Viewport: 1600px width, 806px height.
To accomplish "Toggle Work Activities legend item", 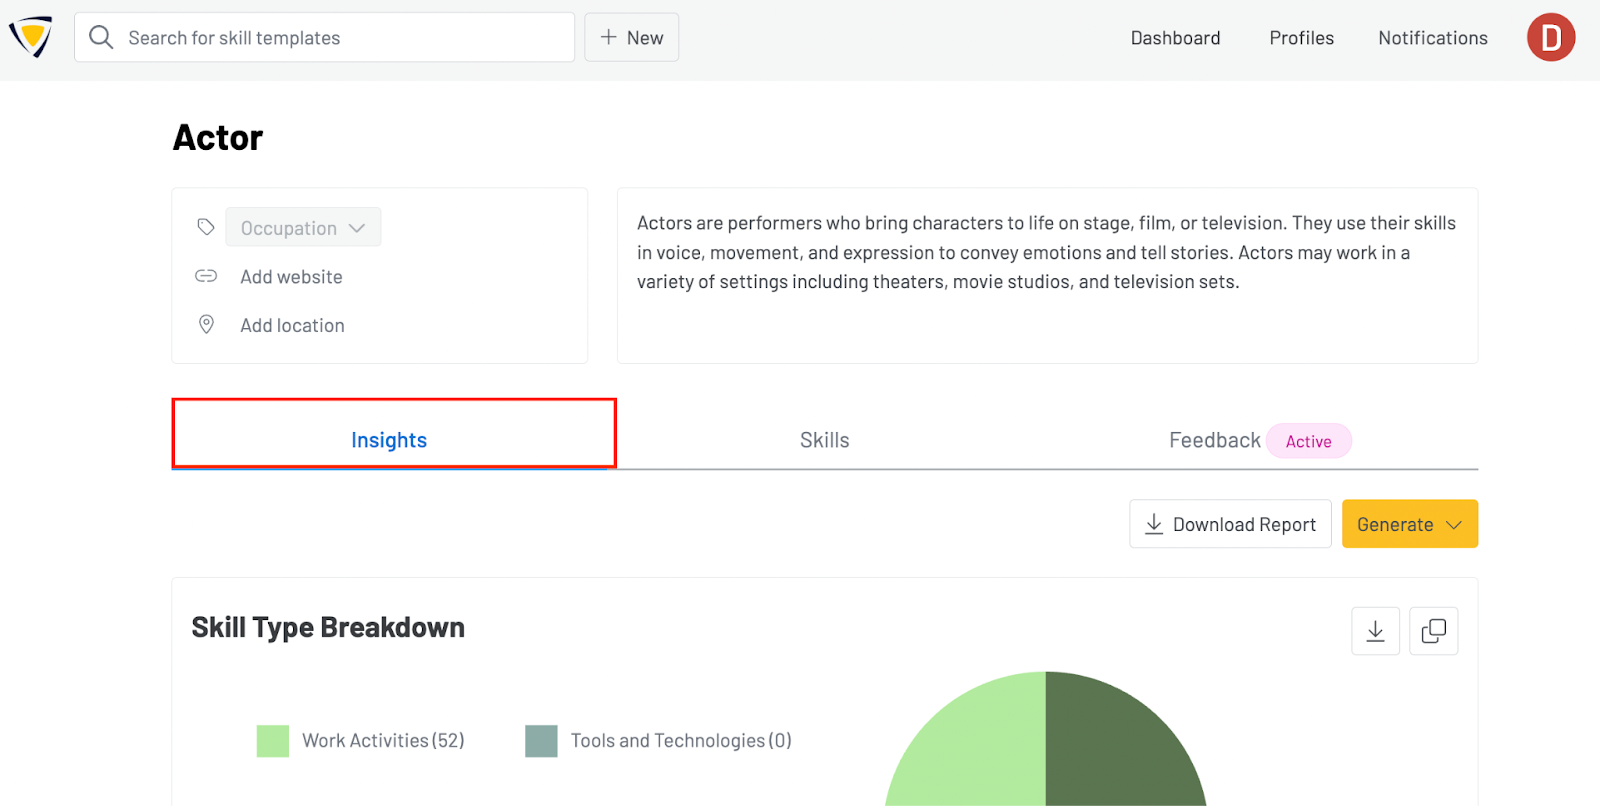I will [x=361, y=741].
